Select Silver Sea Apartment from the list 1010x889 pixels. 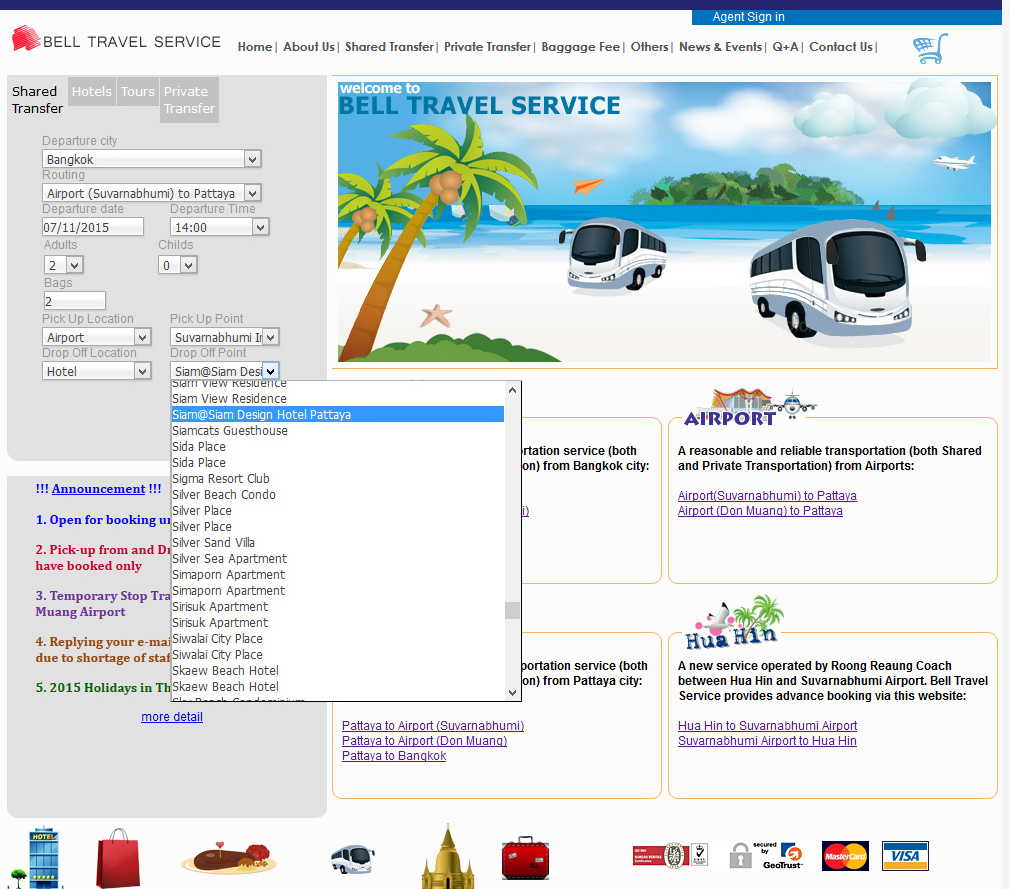click(x=338, y=559)
